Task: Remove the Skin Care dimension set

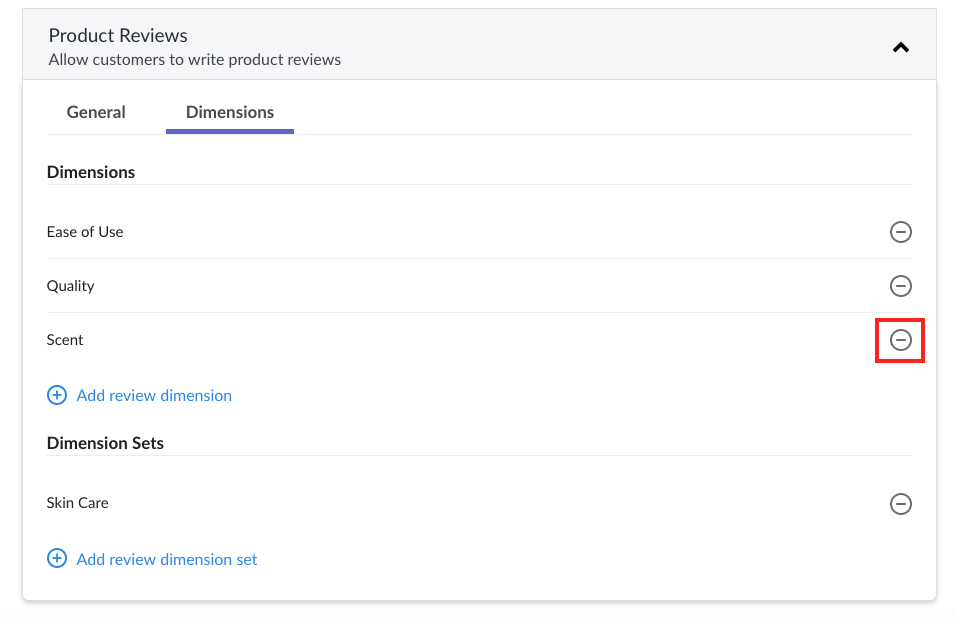Action: [x=901, y=504]
